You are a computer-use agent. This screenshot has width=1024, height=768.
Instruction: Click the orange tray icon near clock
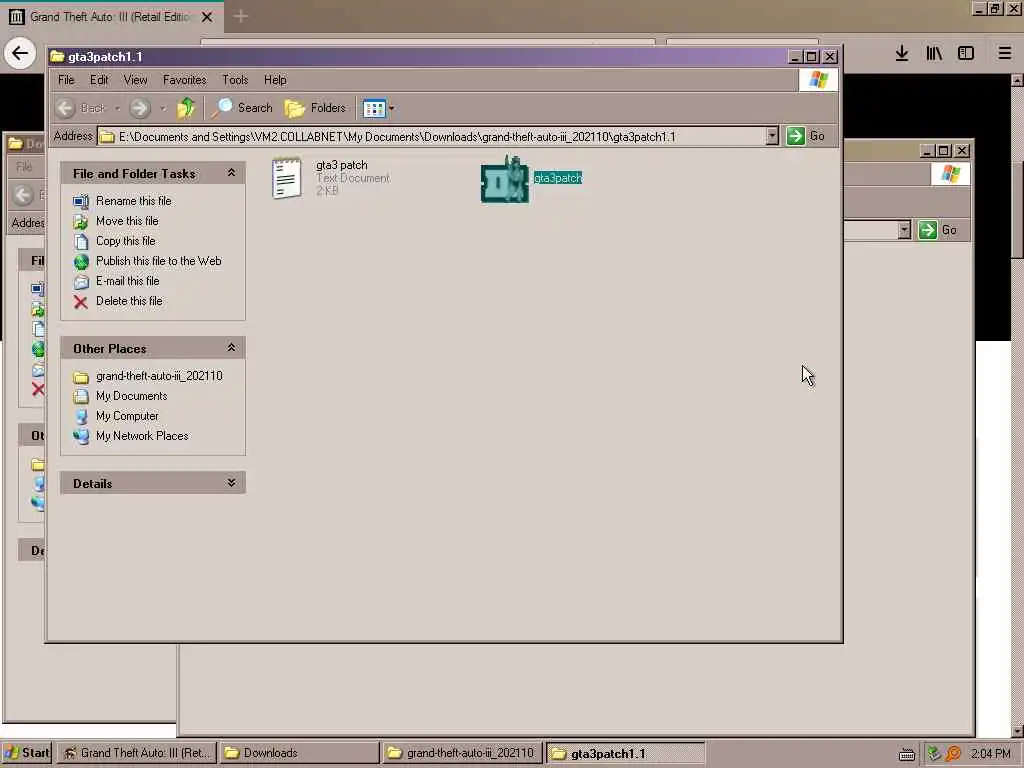click(953, 754)
